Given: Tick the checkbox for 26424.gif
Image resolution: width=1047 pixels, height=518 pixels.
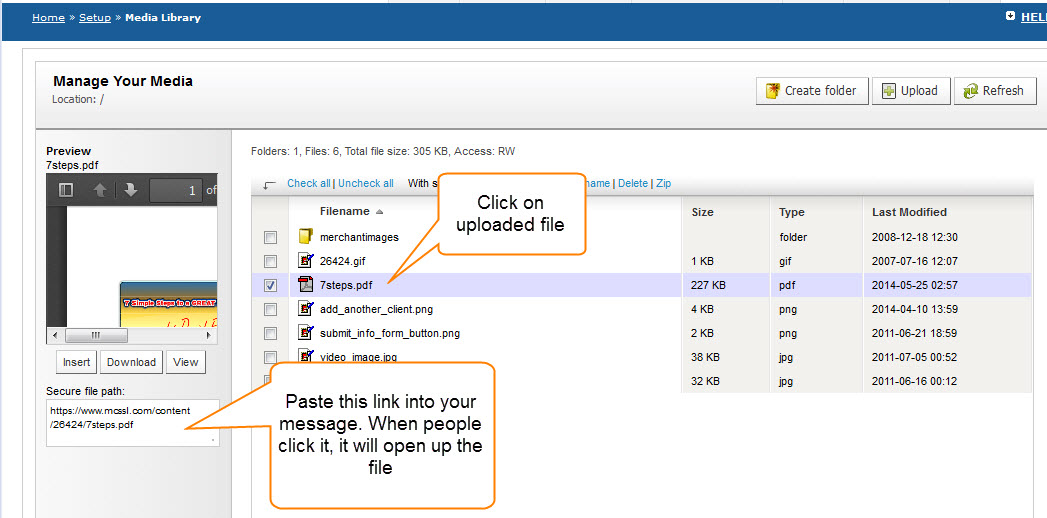Looking at the screenshot, I should pos(270,262).
